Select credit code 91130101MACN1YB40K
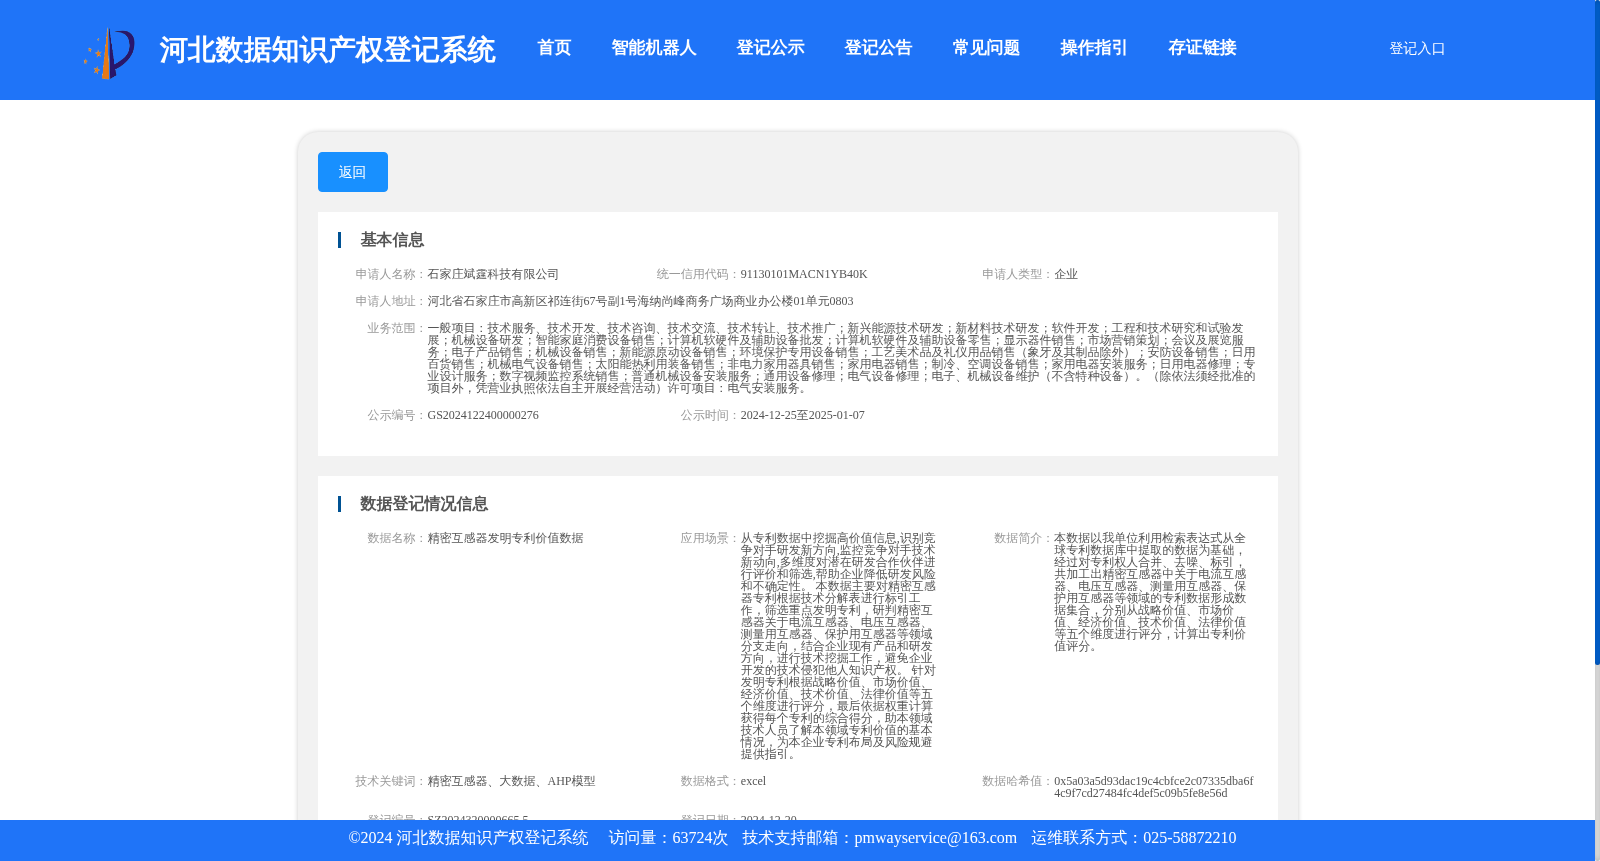Viewport: 1600px width, 861px height. (x=804, y=274)
